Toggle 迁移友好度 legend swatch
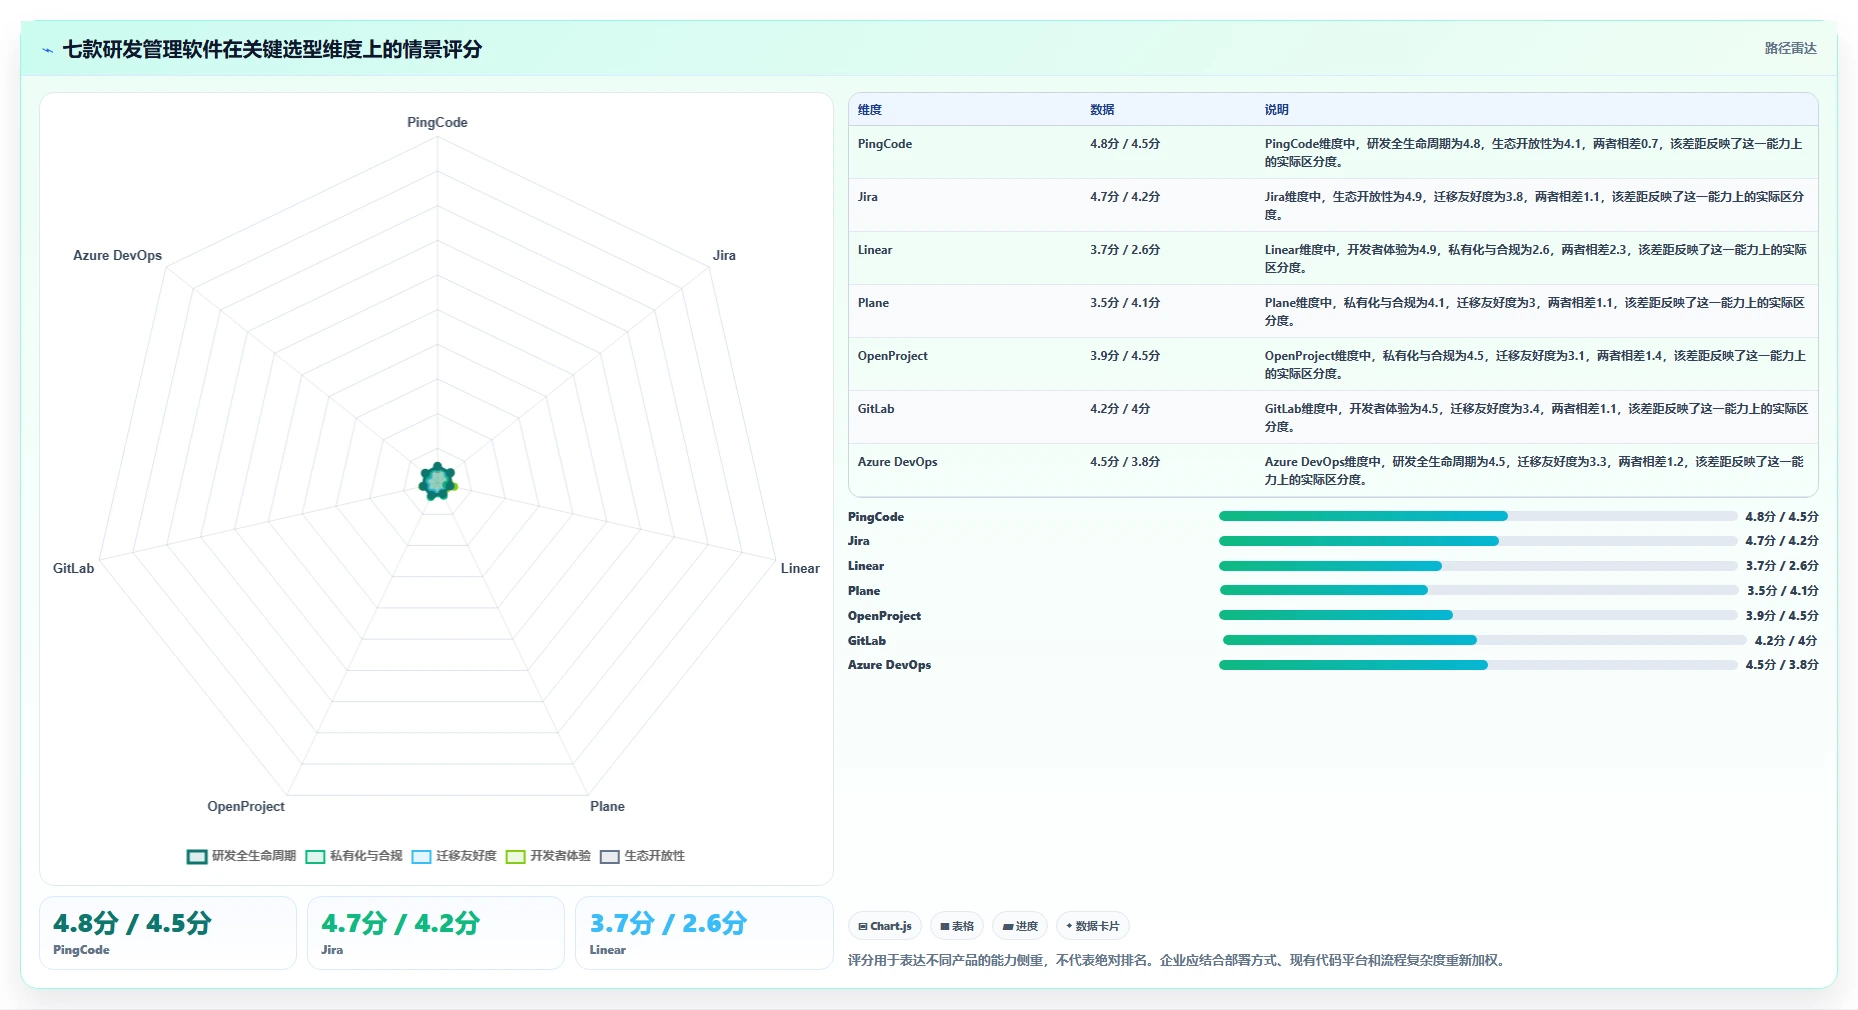The image size is (1858, 1010). coord(421,856)
